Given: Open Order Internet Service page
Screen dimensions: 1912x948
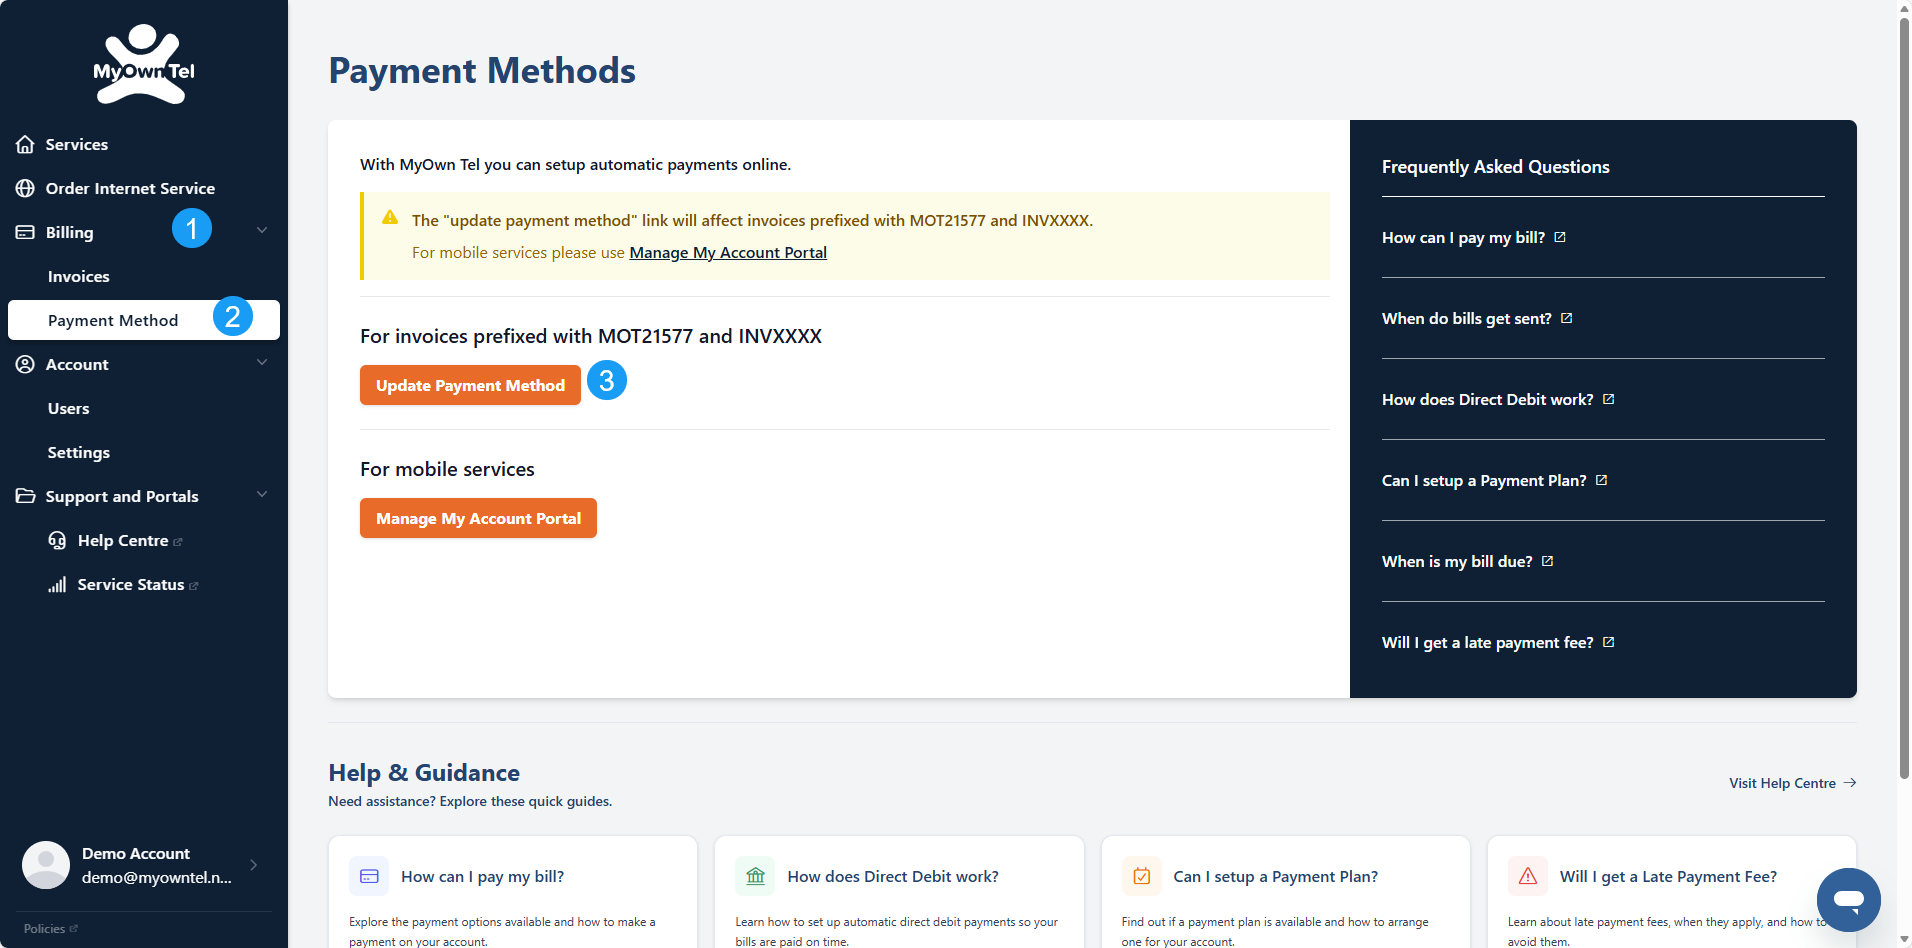Looking at the screenshot, I should pos(144,188).
